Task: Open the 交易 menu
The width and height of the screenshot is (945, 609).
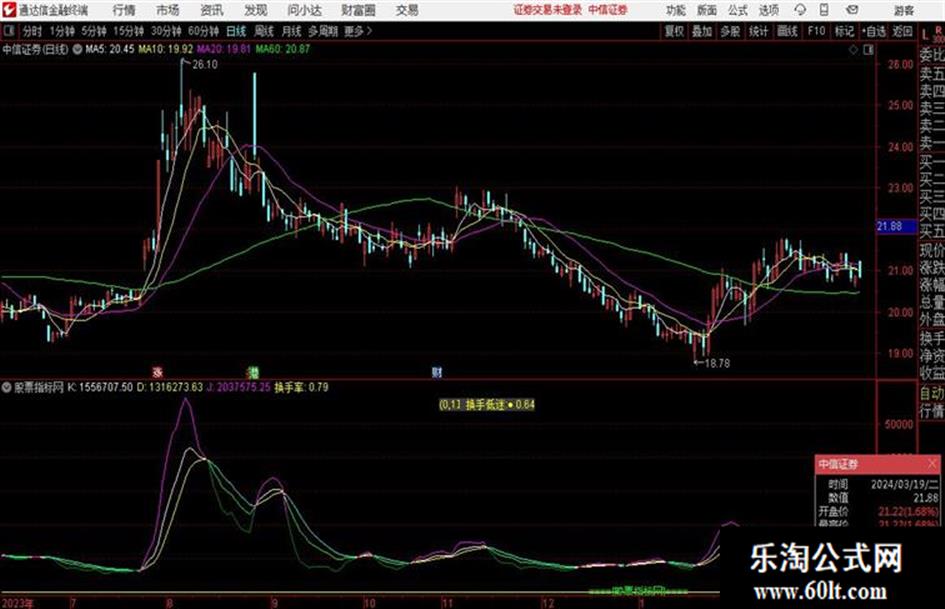Action: pyautogui.click(x=407, y=10)
